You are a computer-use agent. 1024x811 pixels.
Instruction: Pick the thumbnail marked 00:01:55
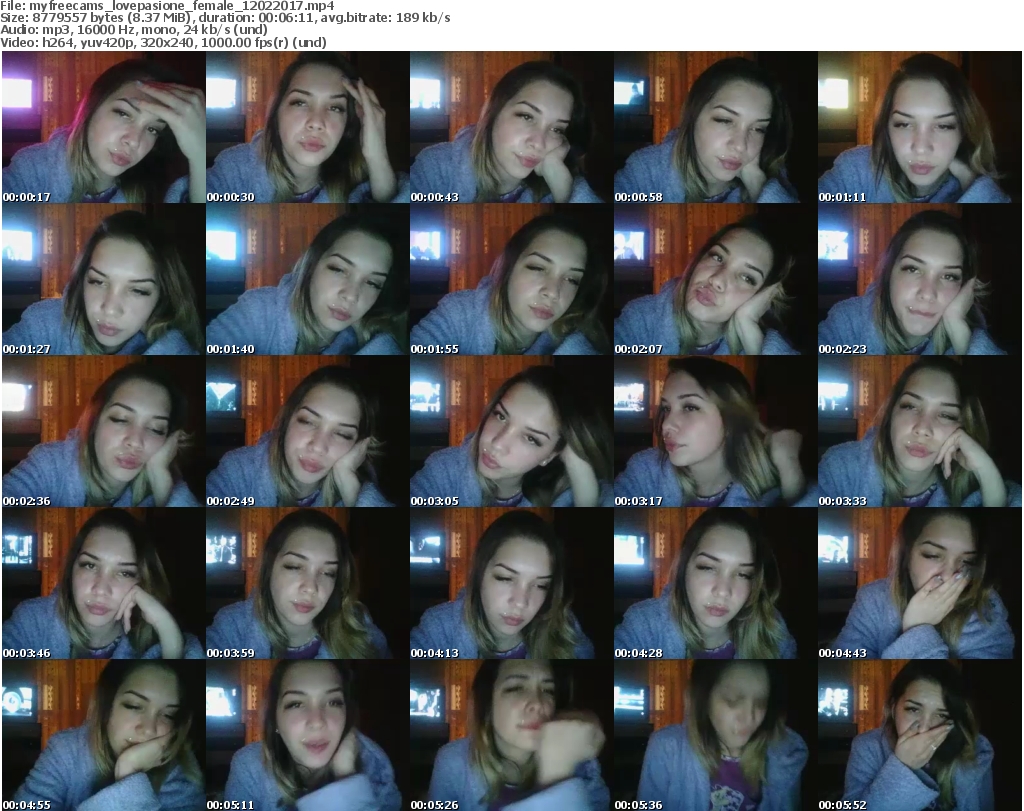[511, 279]
